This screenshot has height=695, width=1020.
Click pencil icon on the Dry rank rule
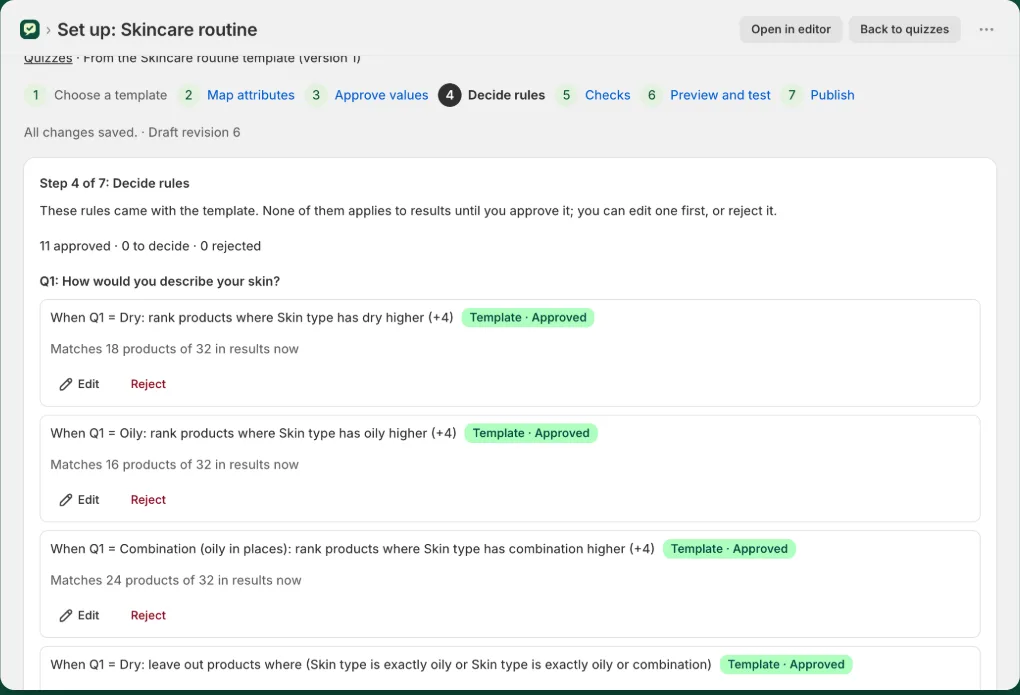click(x=66, y=384)
